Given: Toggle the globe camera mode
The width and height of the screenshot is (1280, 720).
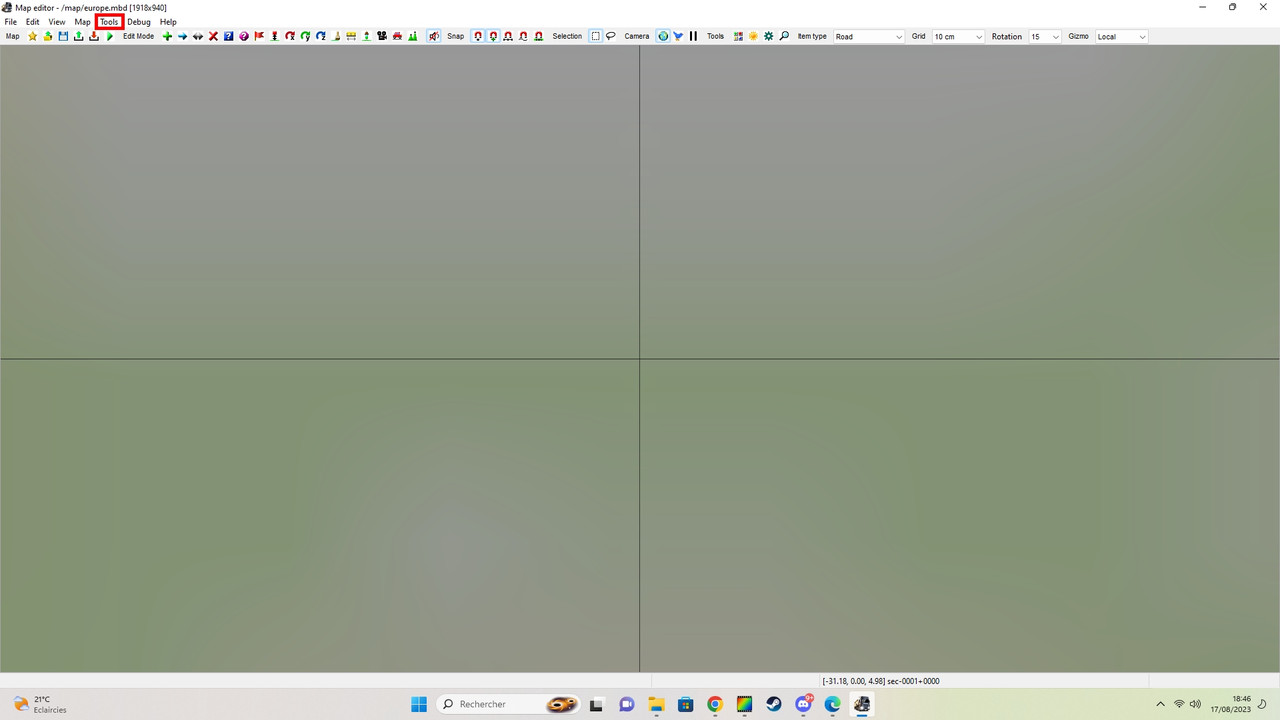Looking at the screenshot, I should pyautogui.click(x=663, y=36).
